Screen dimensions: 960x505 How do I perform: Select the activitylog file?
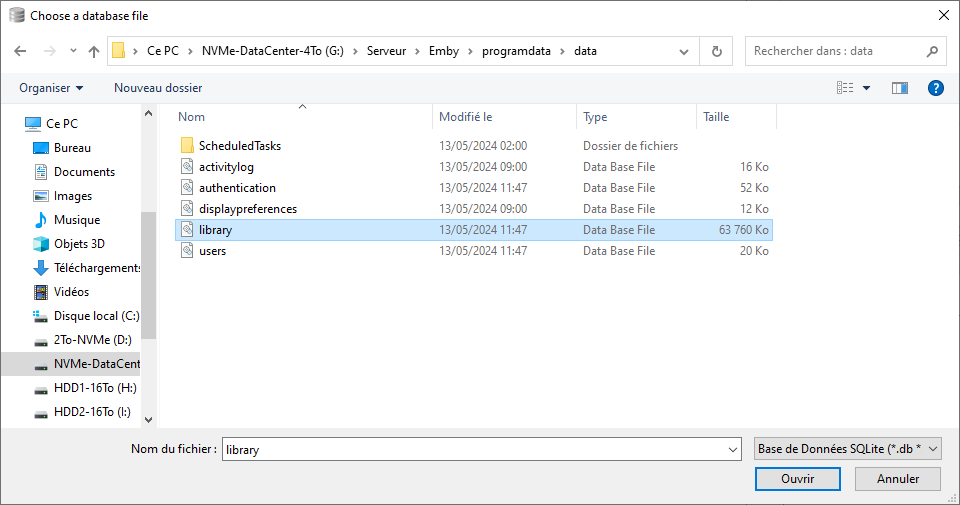point(226,167)
